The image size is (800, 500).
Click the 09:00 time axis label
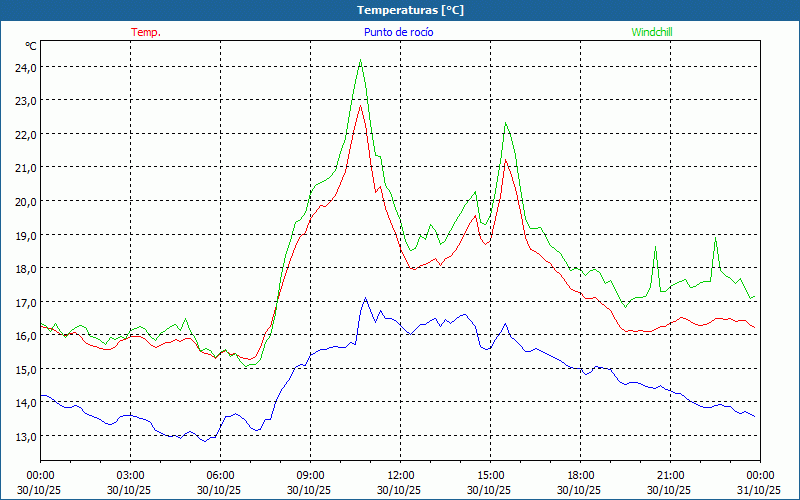click(x=310, y=475)
